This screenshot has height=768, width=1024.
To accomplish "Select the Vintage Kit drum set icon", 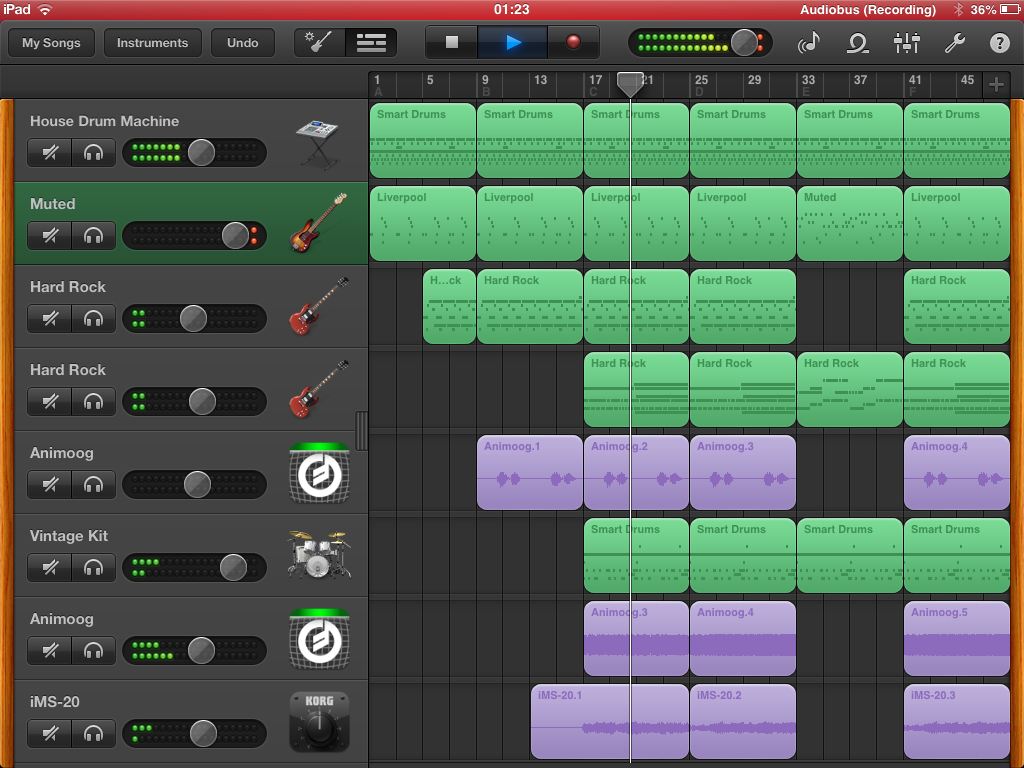I will [x=319, y=554].
